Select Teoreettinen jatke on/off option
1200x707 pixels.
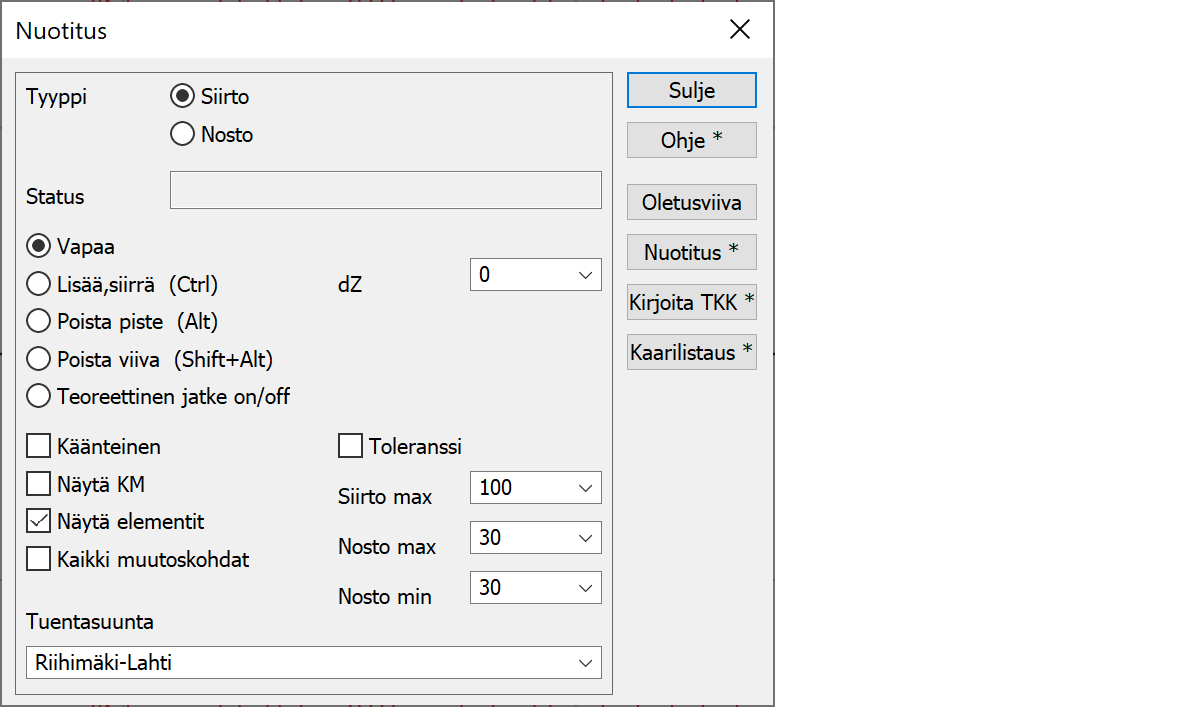39,396
